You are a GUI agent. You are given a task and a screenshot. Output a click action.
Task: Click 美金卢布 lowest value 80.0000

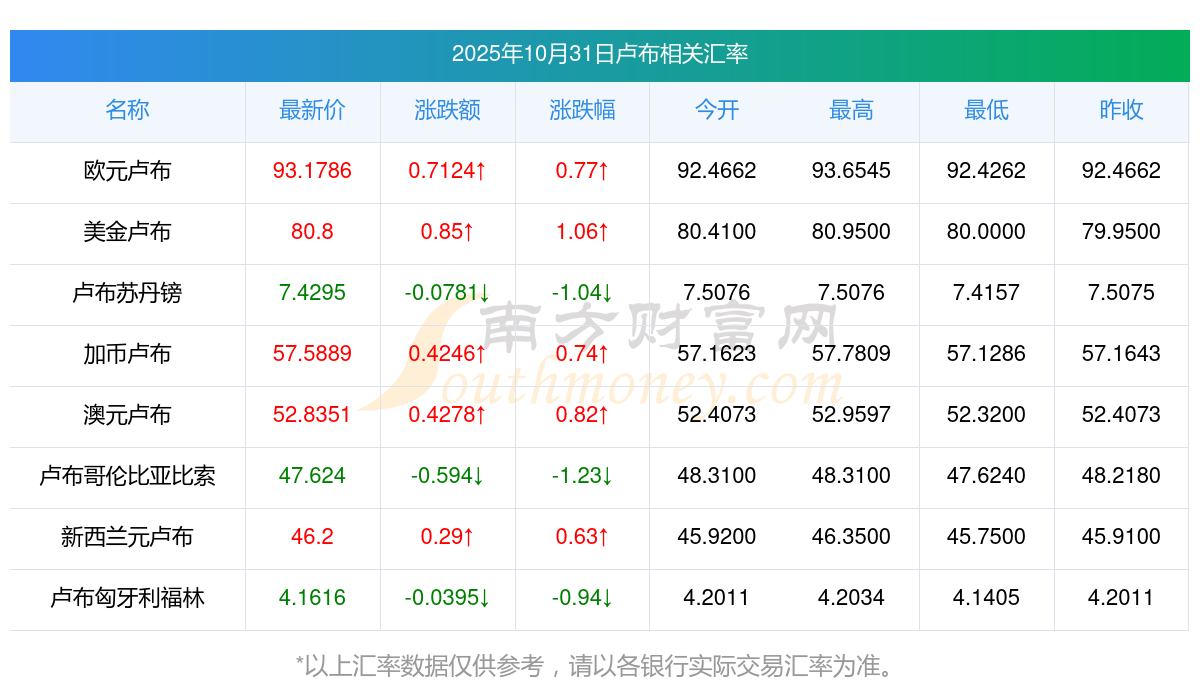tap(986, 232)
